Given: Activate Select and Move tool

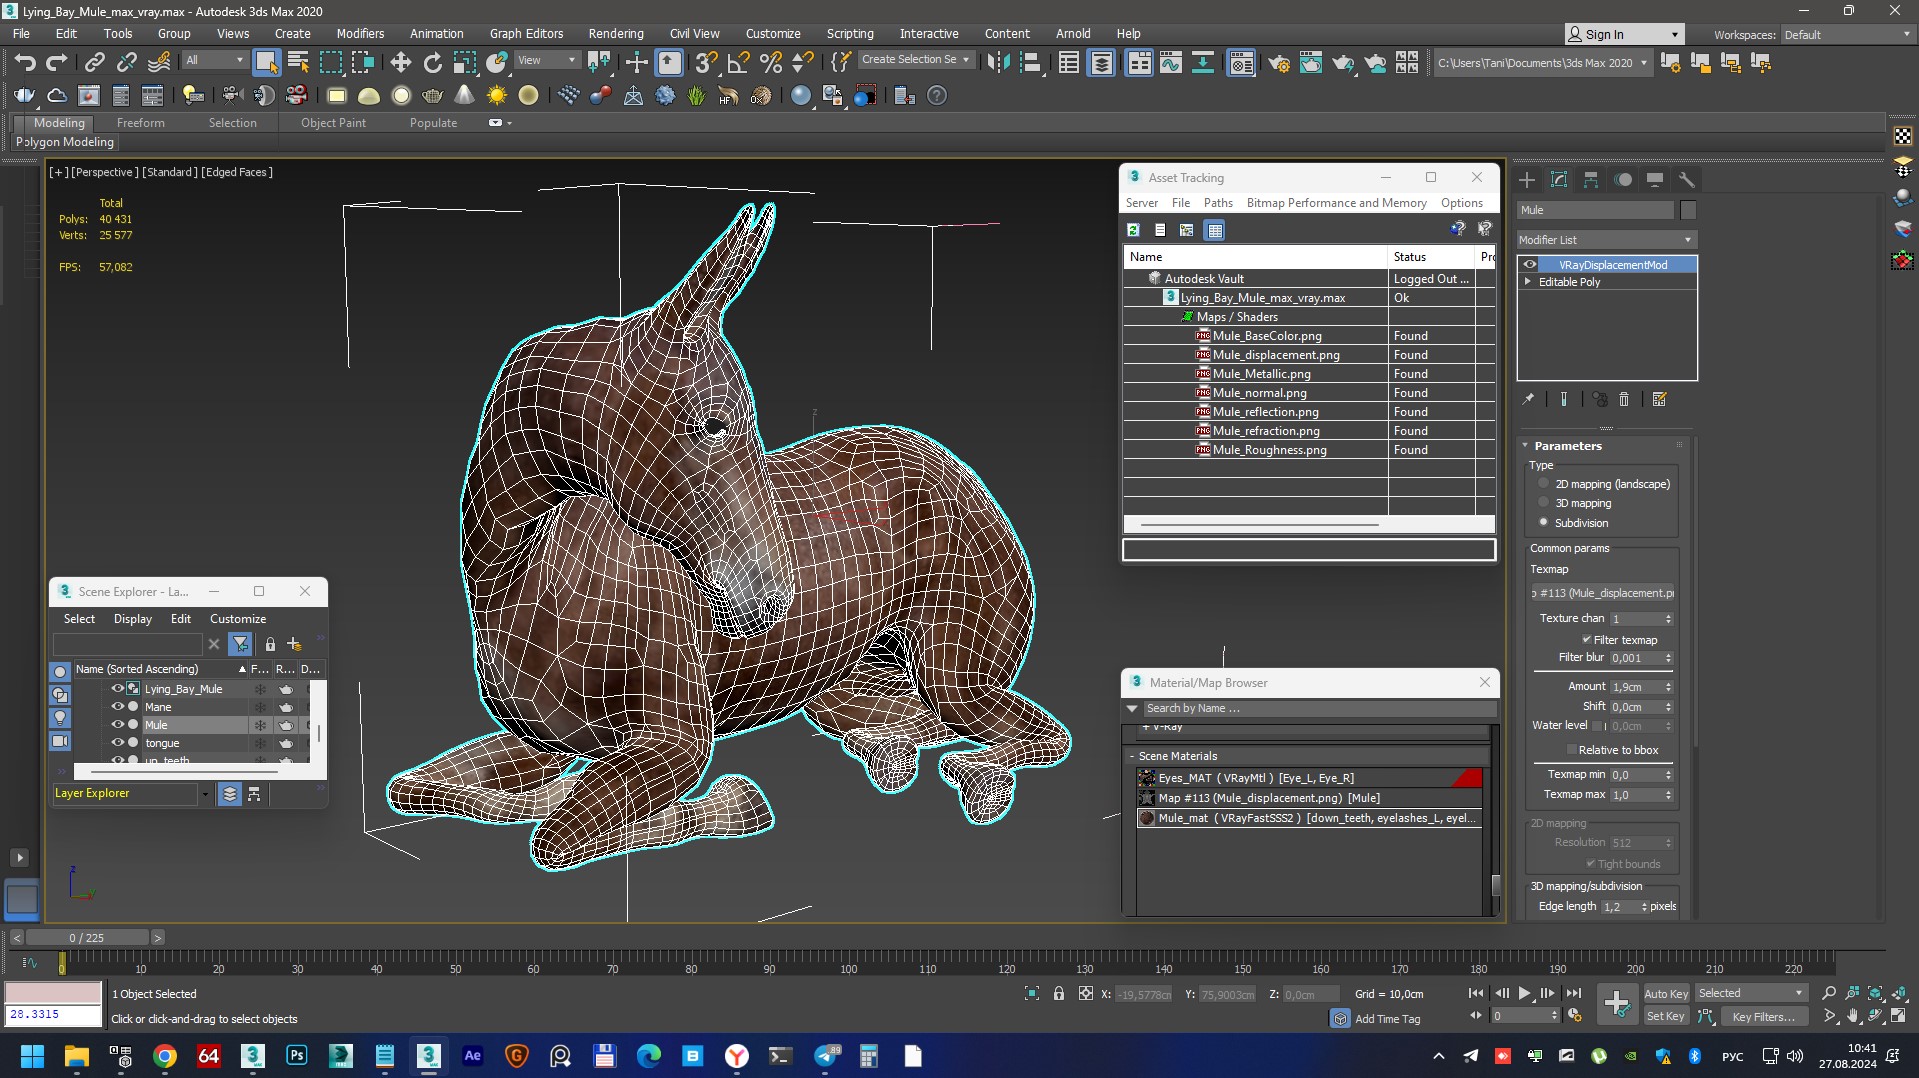Looking at the screenshot, I should click(400, 62).
